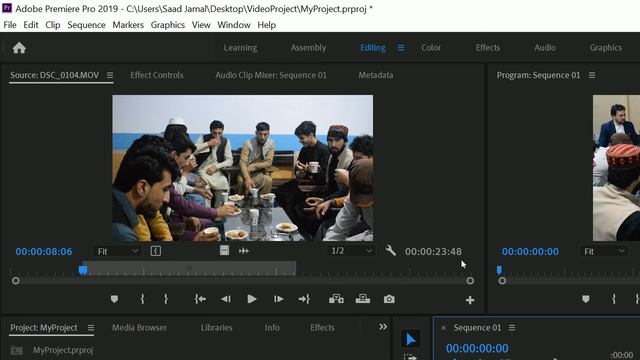The width and height of the screenshot is (640, 360).
Task: Play the source clip
Action: point(252,299)
